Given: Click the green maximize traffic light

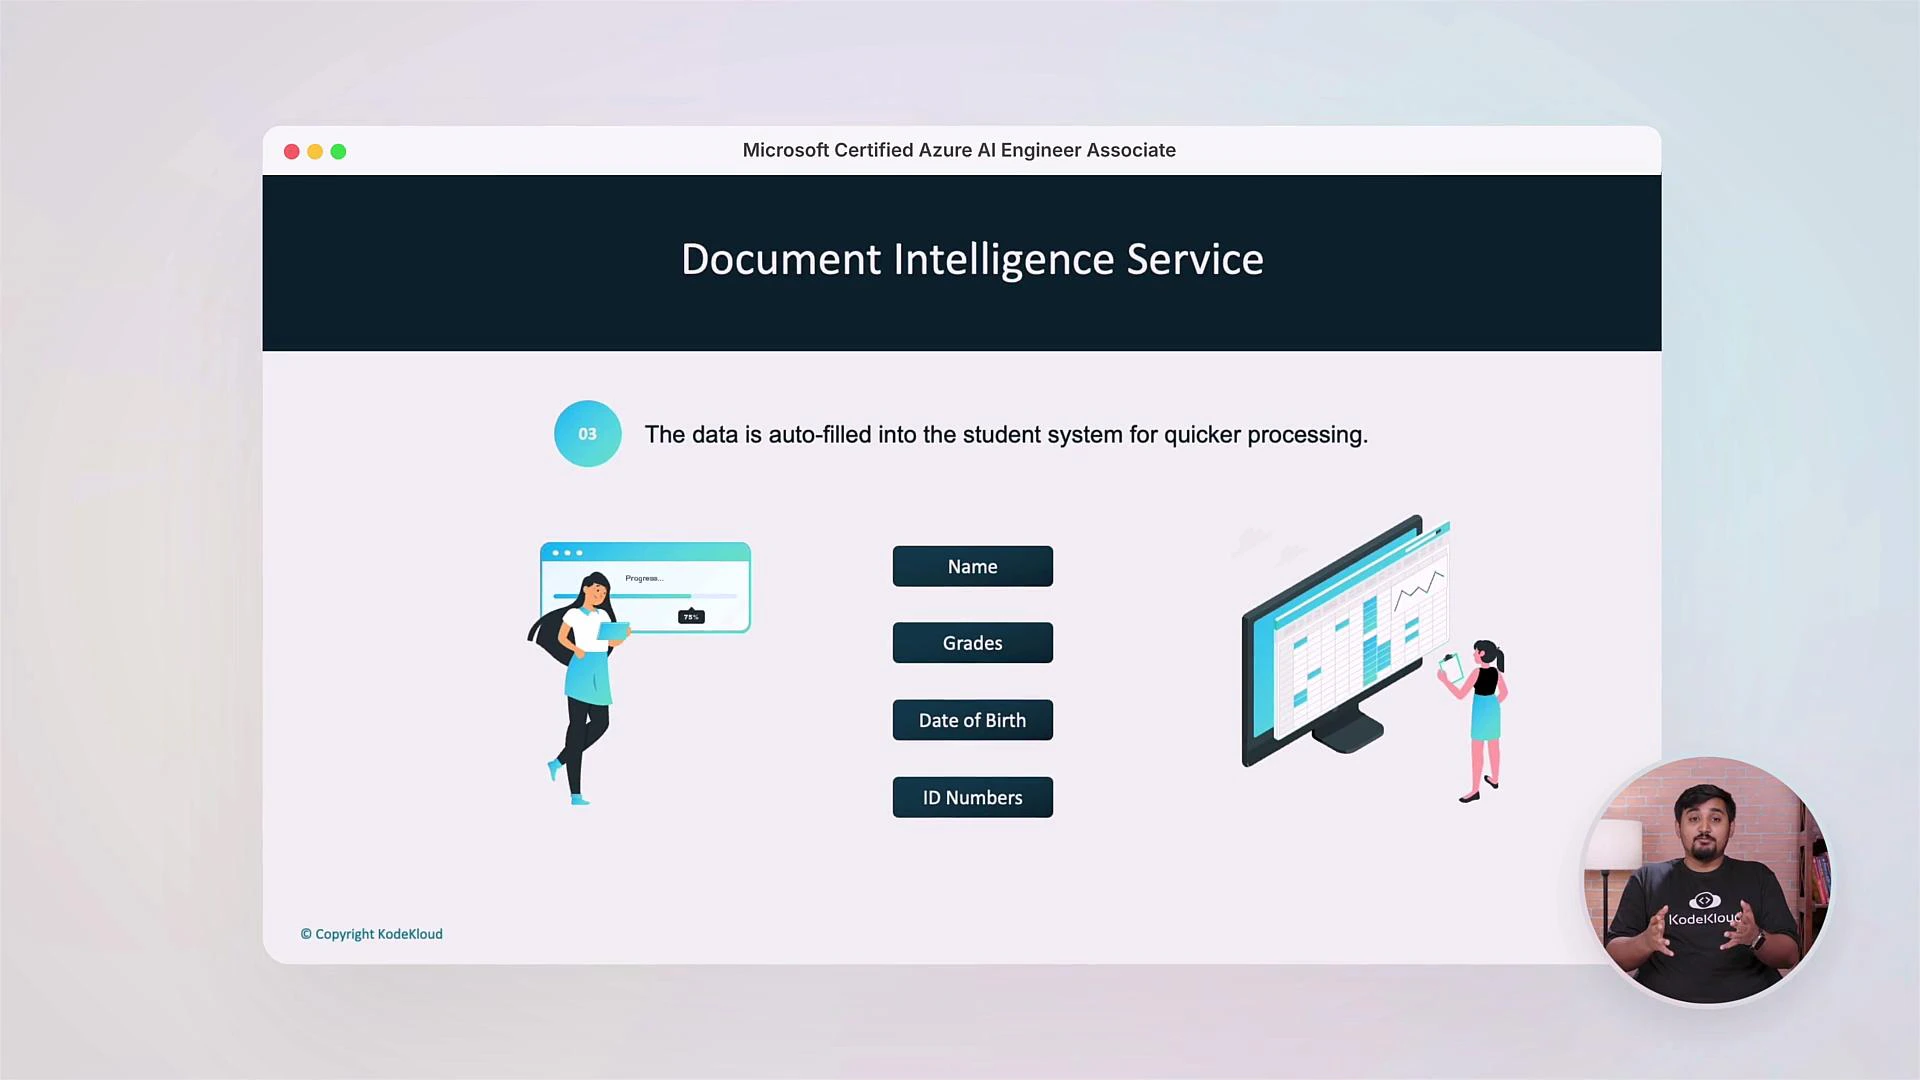Looking at the screenshot, I should [x=339, y=151].
